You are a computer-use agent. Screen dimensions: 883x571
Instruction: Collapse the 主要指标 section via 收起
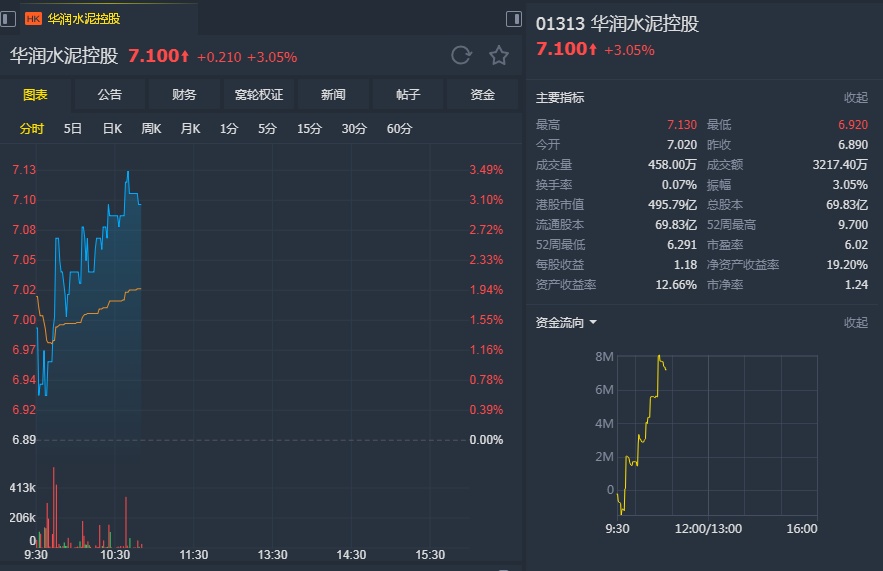click(x=856, y=97)
